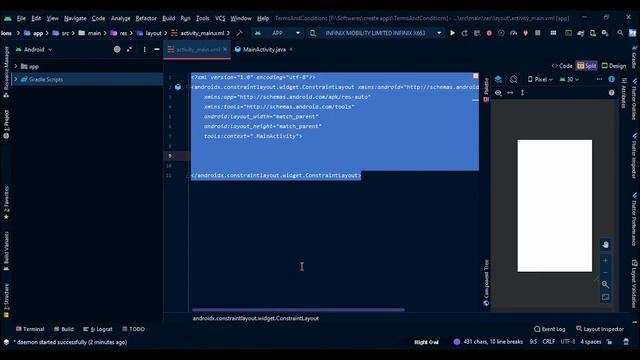Open the APP run configuration dropdown

[278, 33]
